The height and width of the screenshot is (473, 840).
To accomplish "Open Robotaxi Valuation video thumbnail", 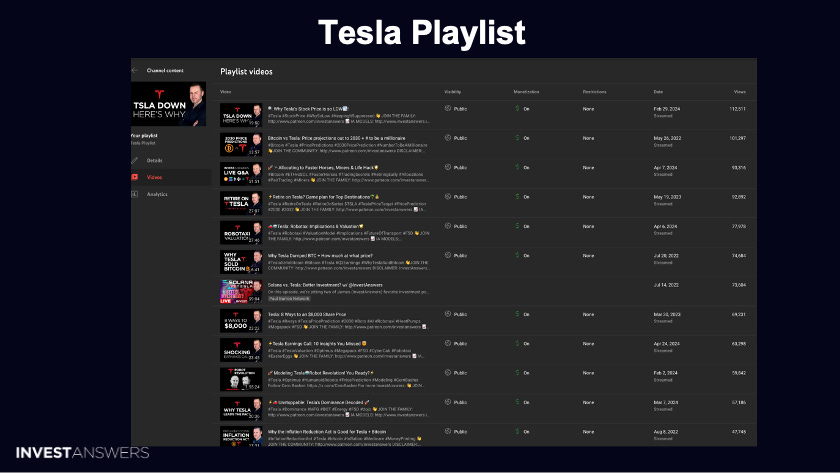I will [241, 233].
